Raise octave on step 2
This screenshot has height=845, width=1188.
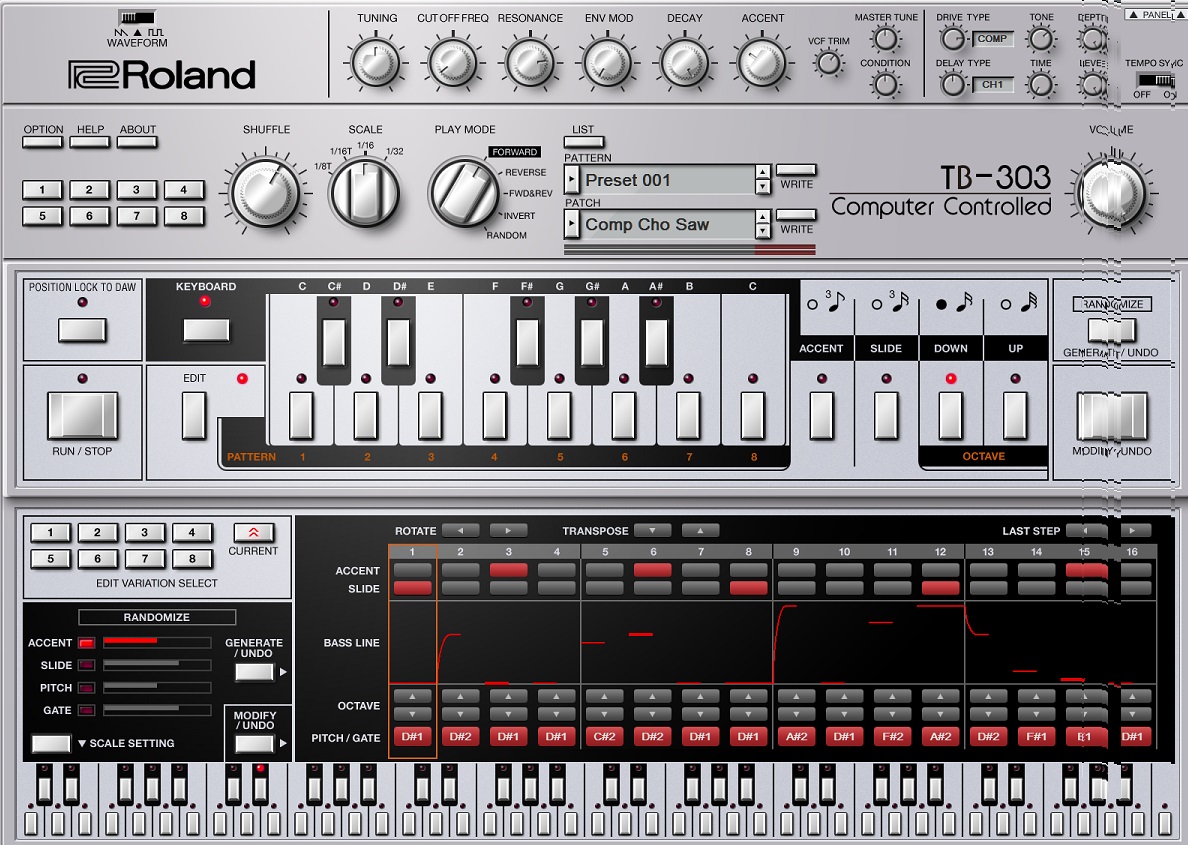(461, 696)
